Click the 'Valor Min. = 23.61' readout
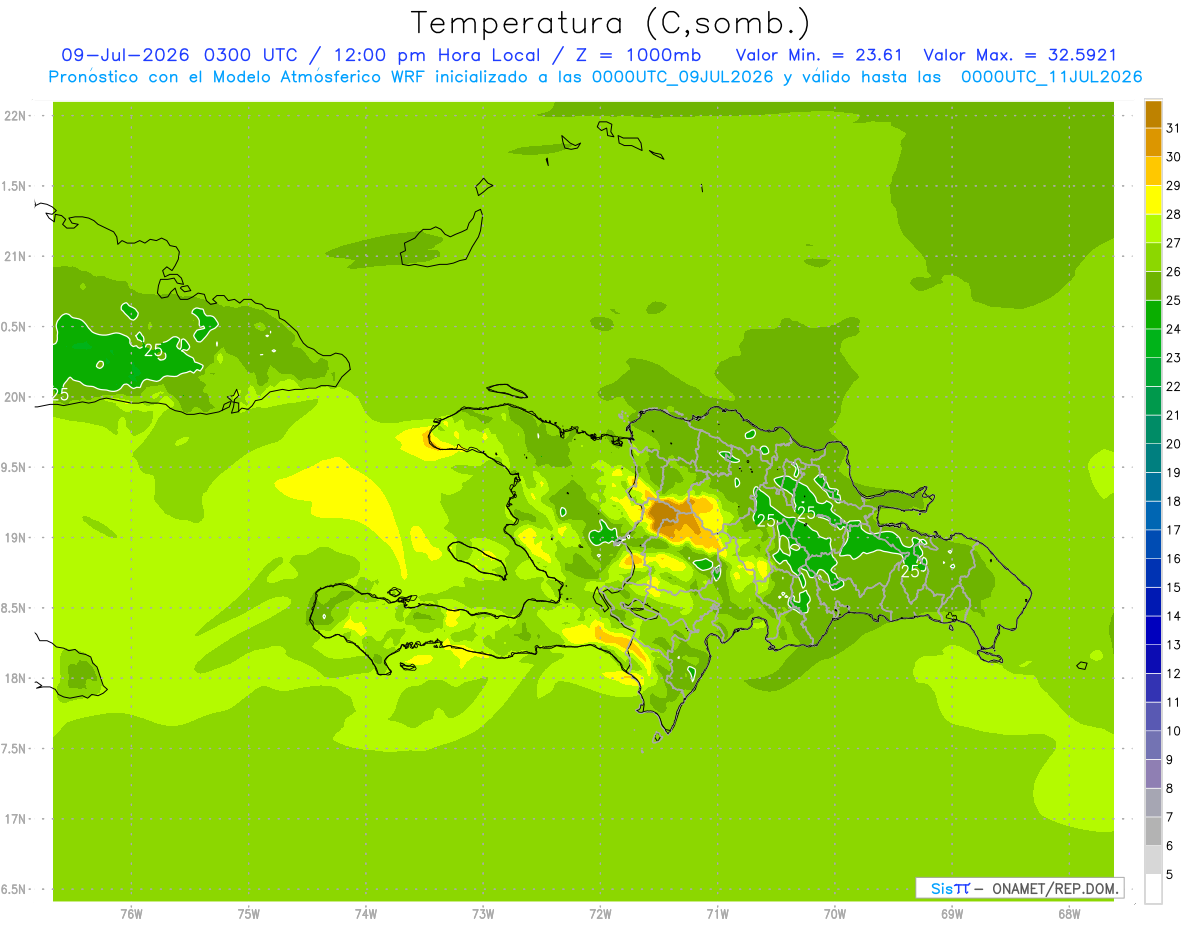The image size is (1200, 927). (820, 55)
